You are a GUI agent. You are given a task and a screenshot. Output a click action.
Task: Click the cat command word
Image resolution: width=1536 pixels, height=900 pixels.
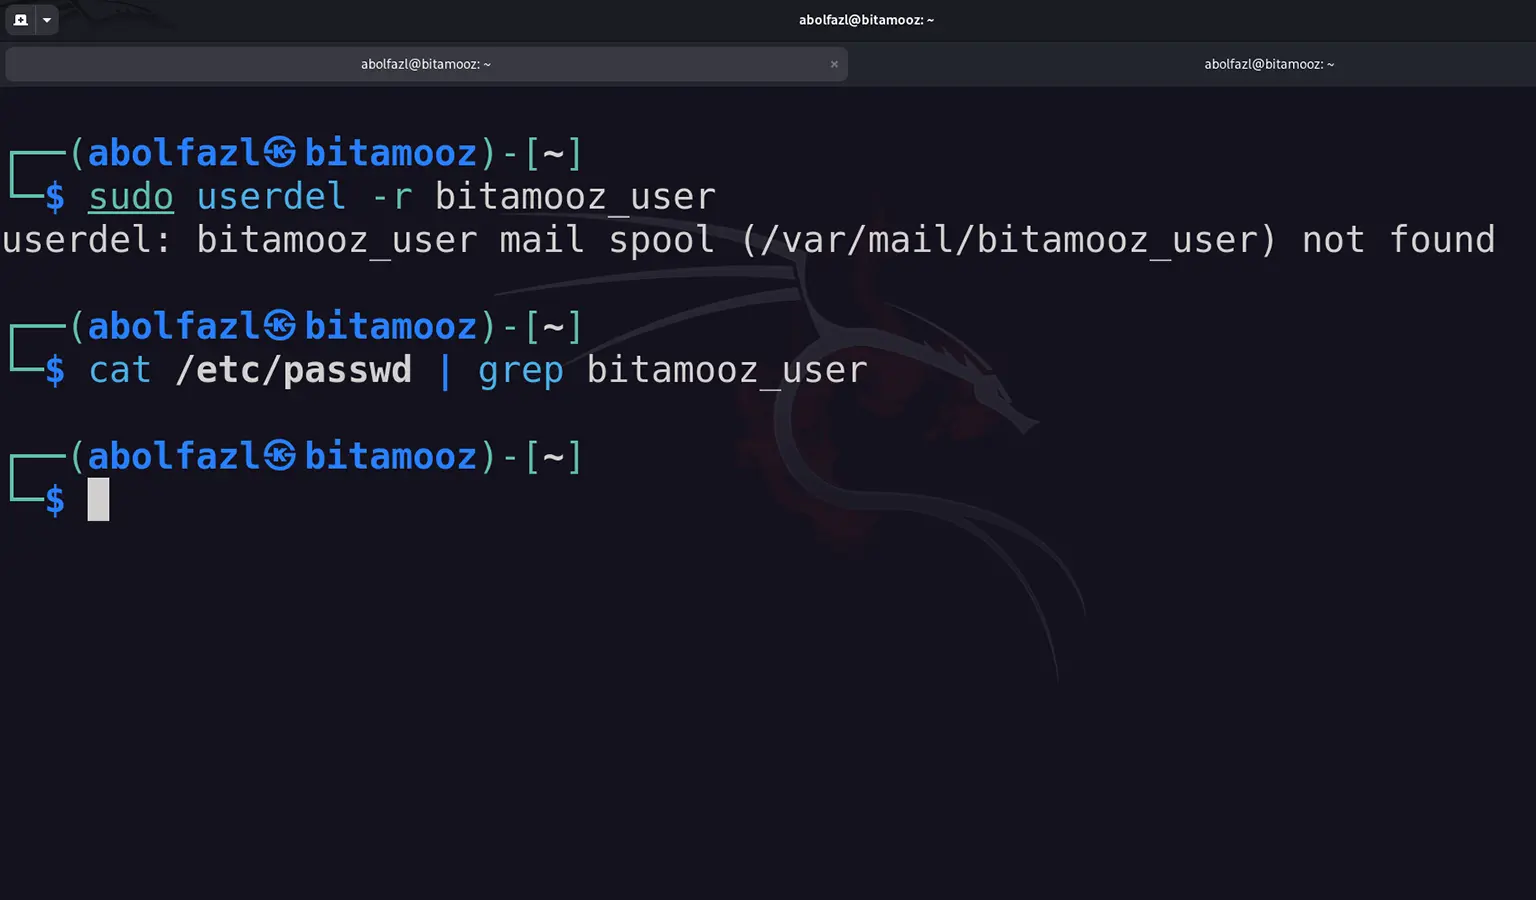[120, 370]
